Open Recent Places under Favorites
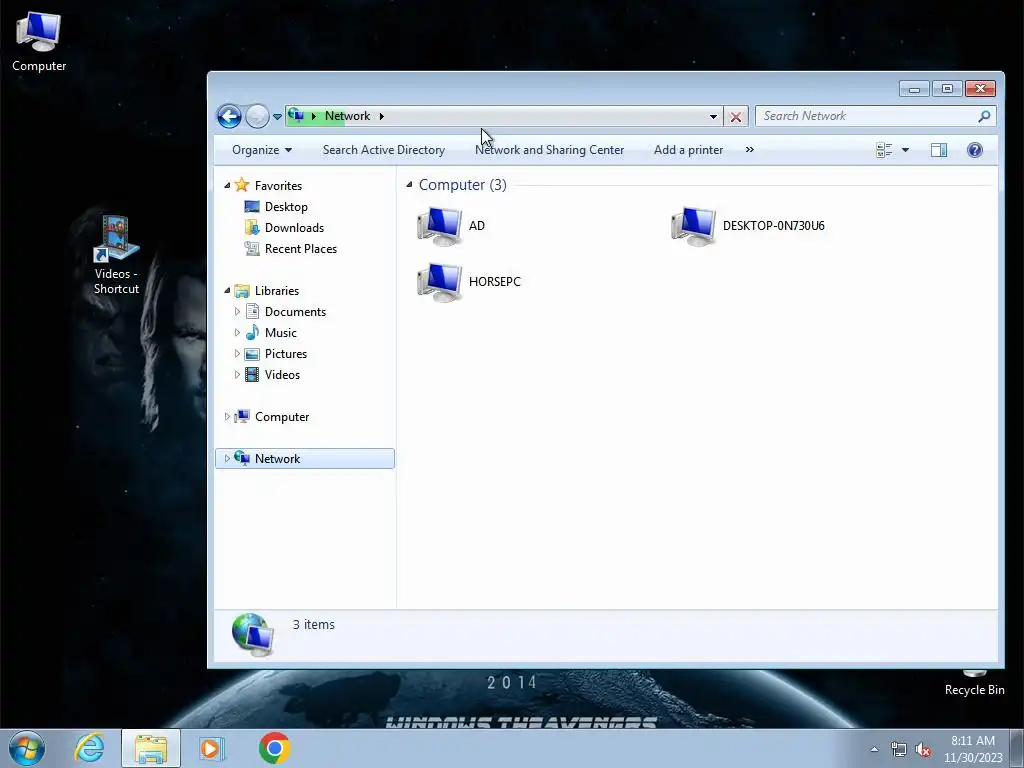Image resolution: width=1024 pixels, height=768 pixels. tap(300, 248)
